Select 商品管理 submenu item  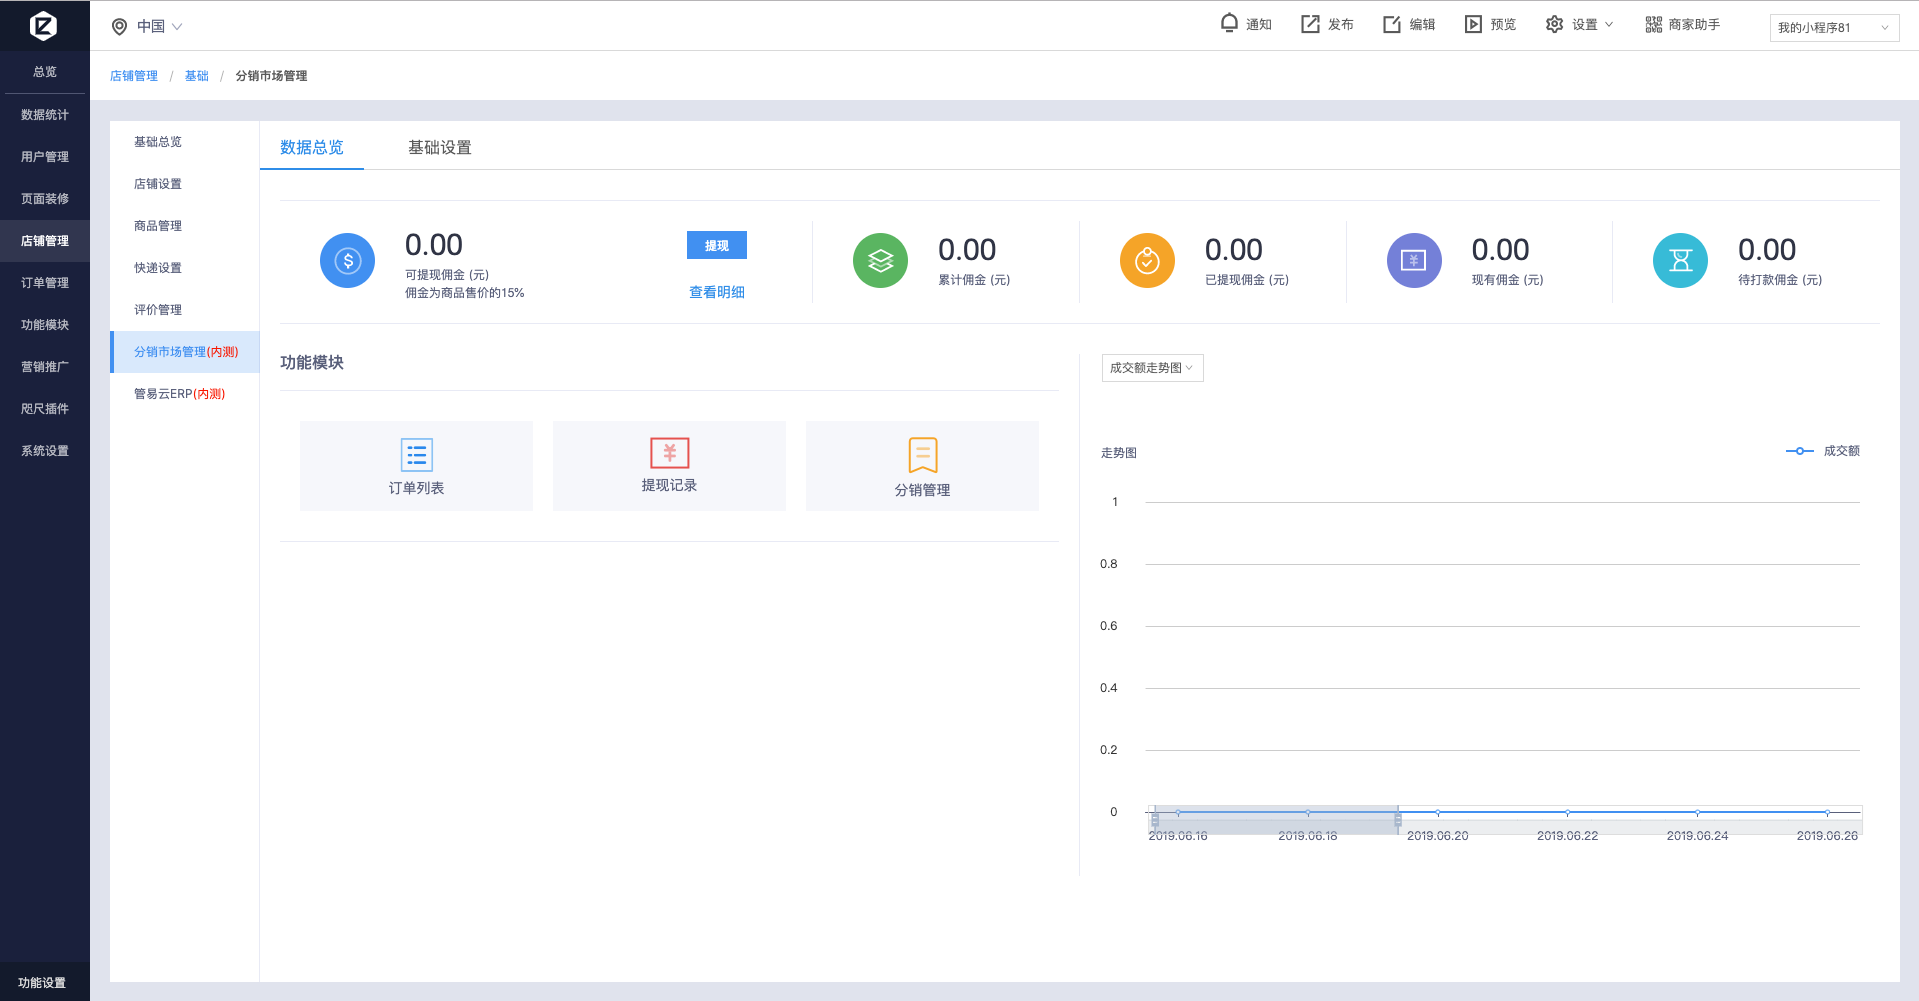point(185,226)
